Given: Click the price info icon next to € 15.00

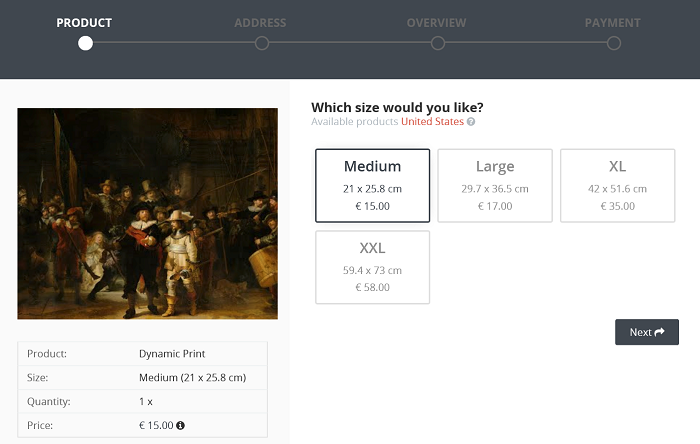Looking at the screenshot, I should tap(180, 425).
